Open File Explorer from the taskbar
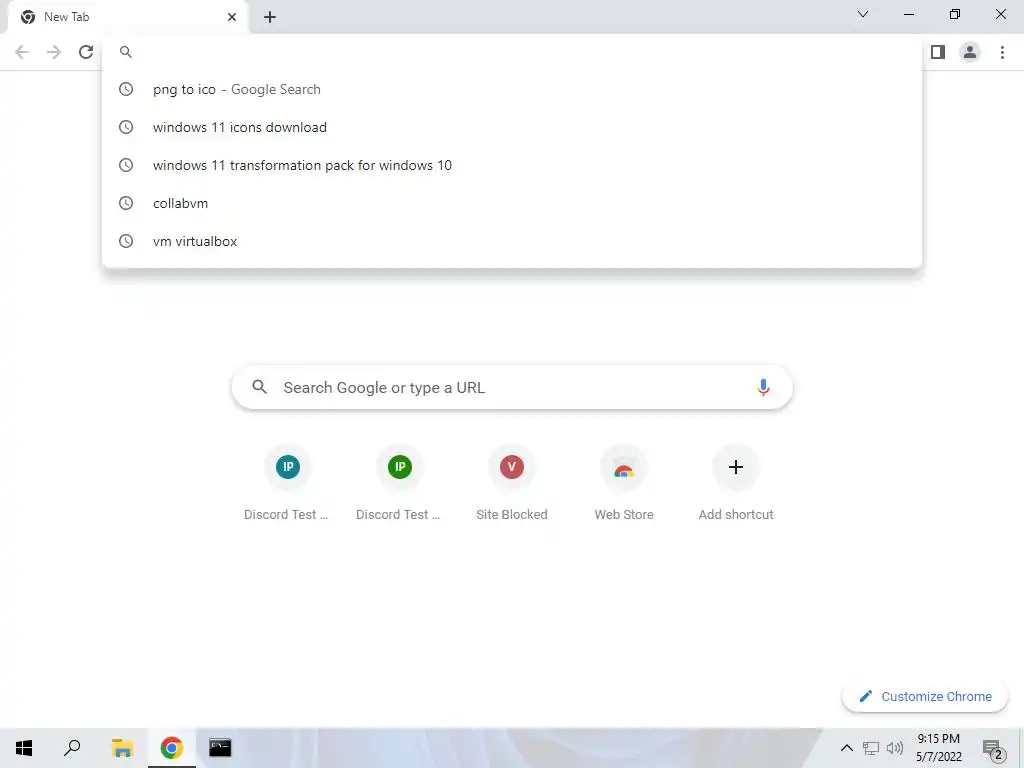Screen dimensions: 1024x768 click(x=122, y=748)
